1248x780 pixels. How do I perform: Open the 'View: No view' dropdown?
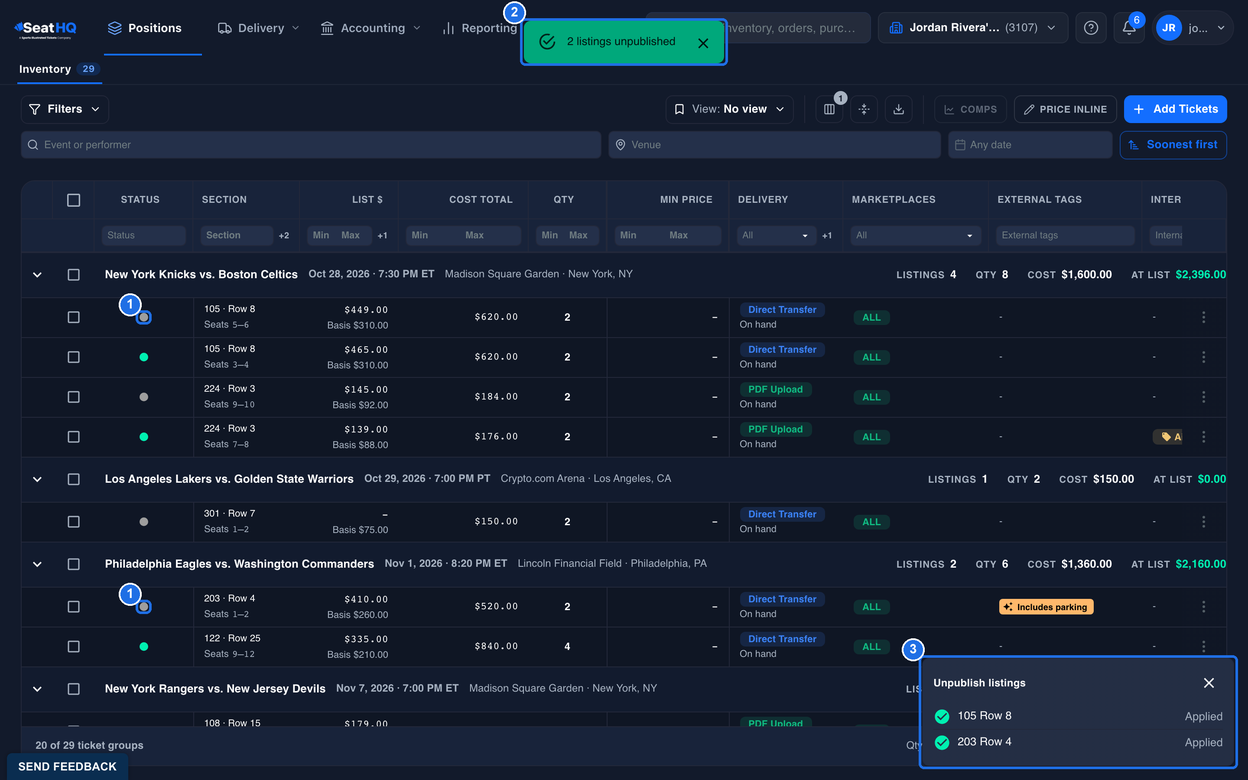[730, 109]
